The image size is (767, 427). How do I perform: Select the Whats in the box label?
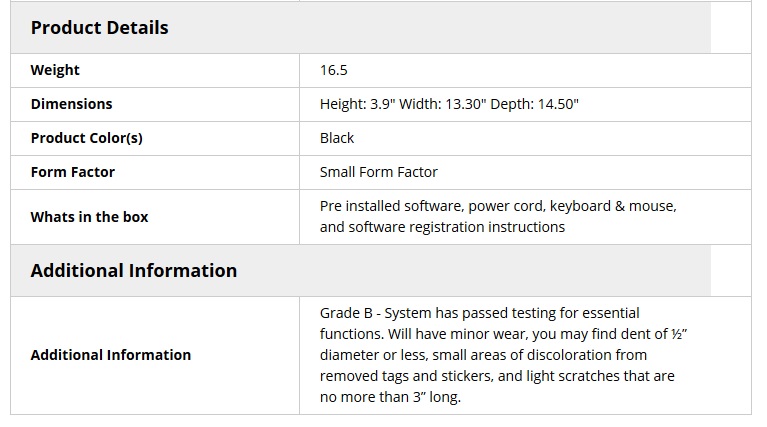[89, 217]
